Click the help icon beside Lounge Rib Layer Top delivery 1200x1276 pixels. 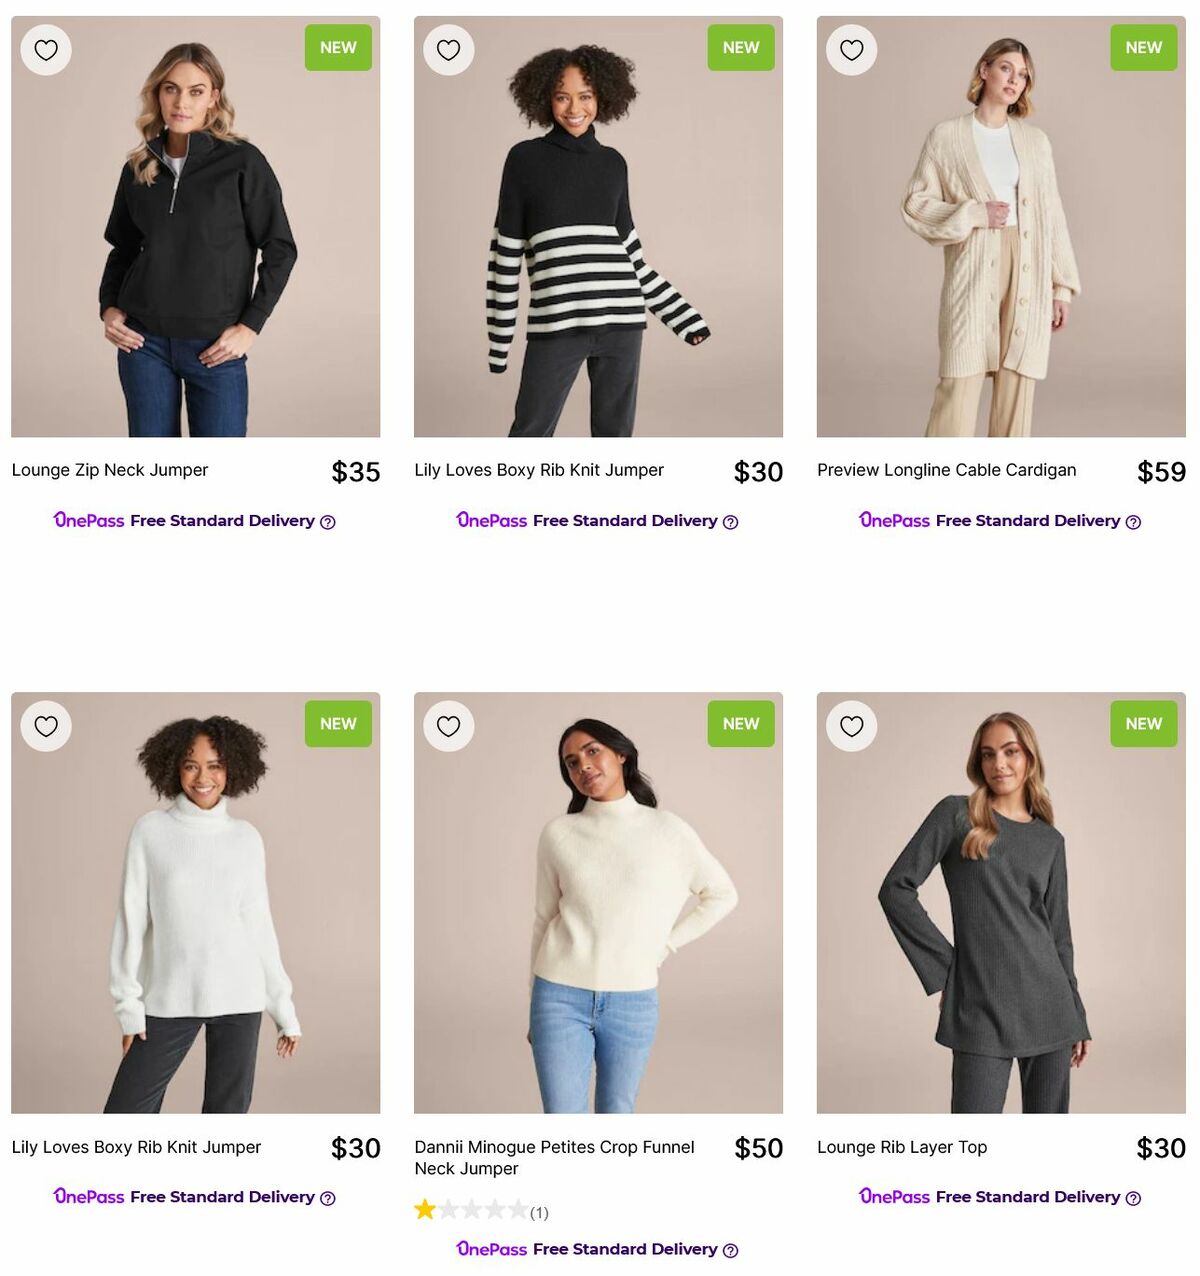coord(1132,1197)
